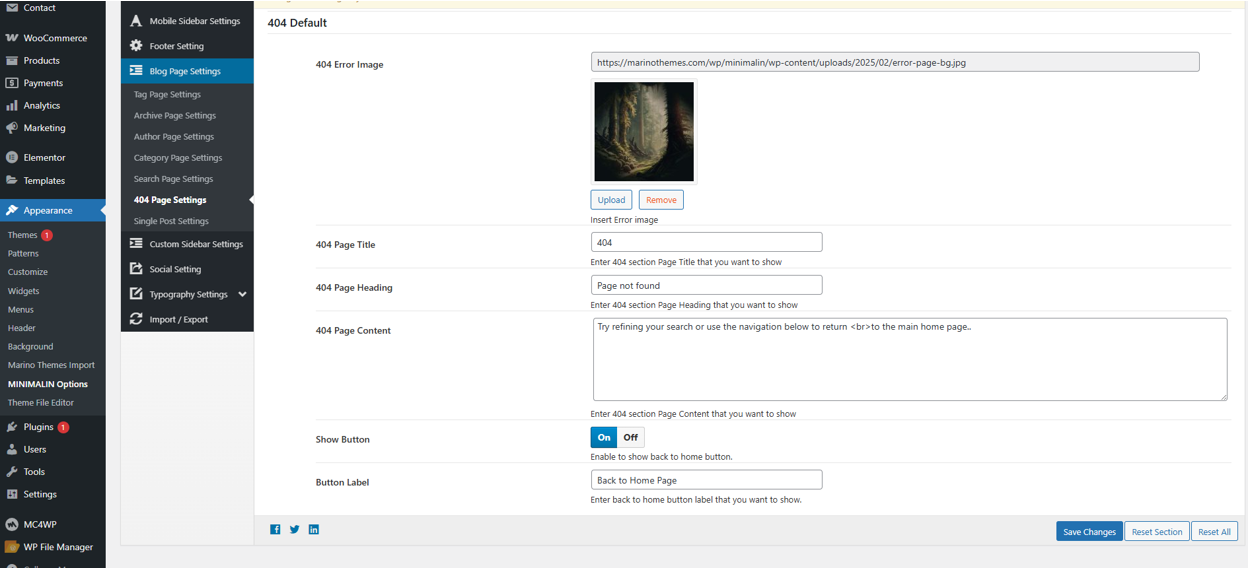Go to the Themes submenu
The image size is (1252, 568).
pos(22,235)
